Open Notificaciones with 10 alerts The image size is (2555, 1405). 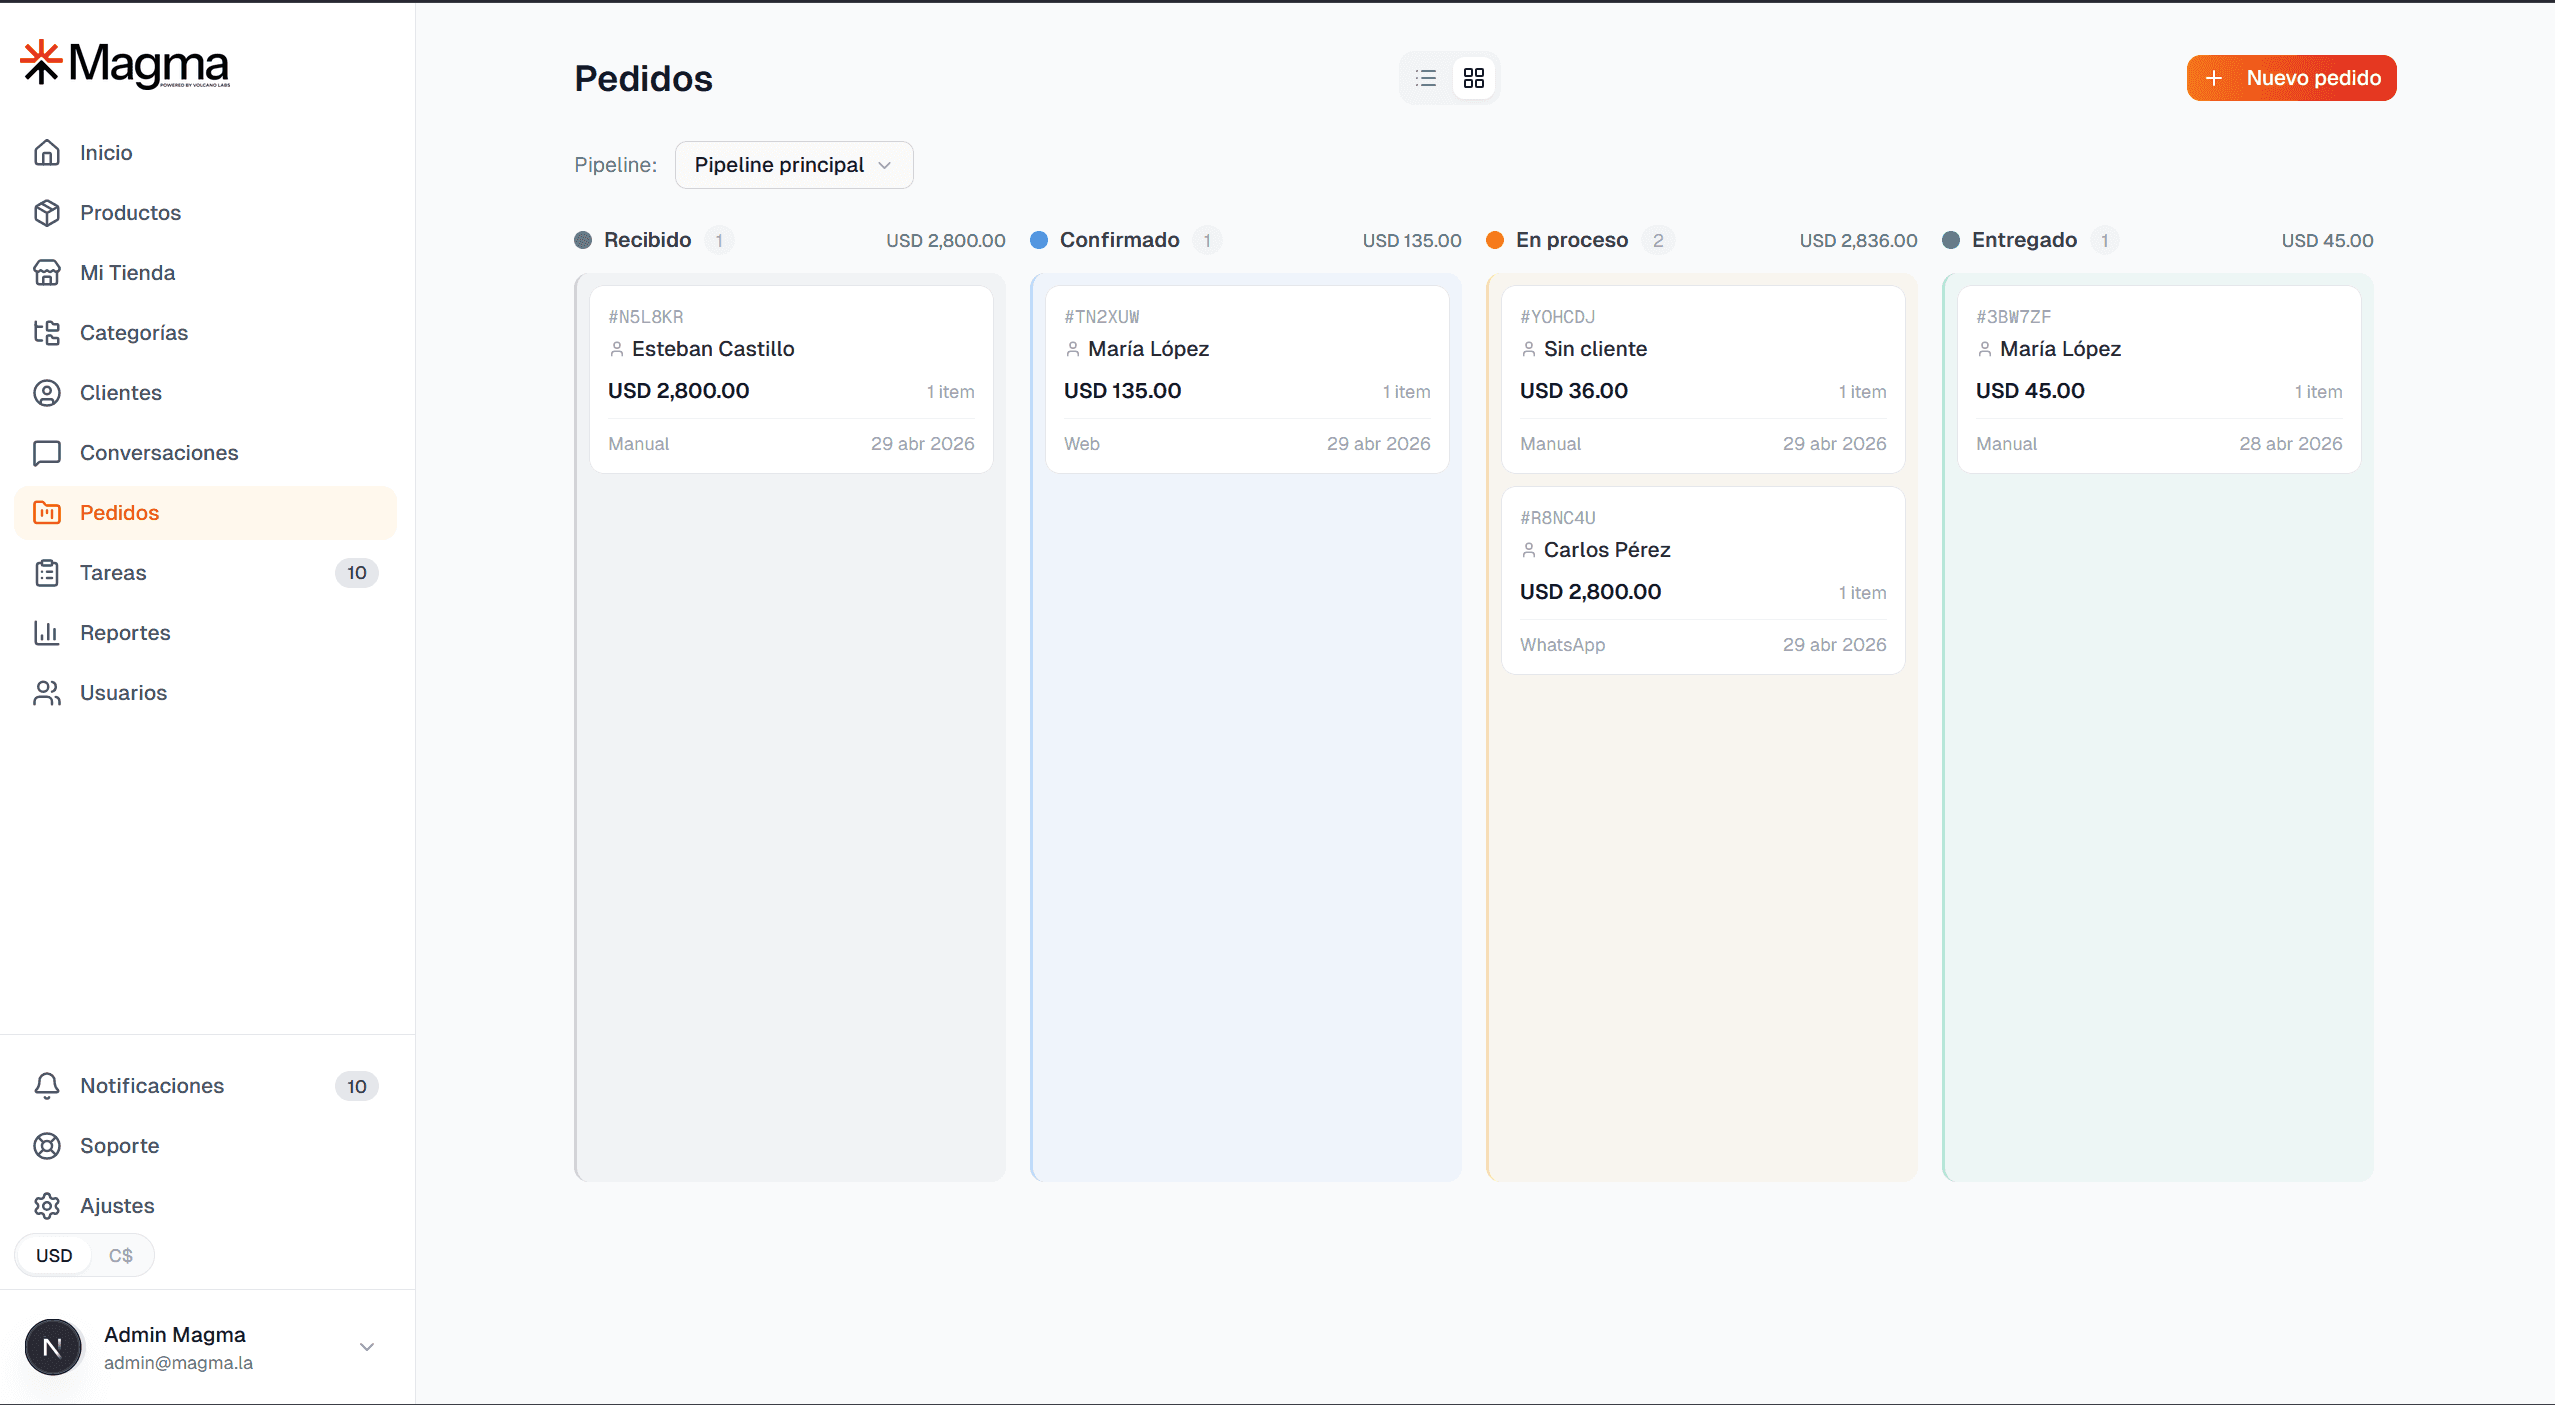click(151, 1086)
